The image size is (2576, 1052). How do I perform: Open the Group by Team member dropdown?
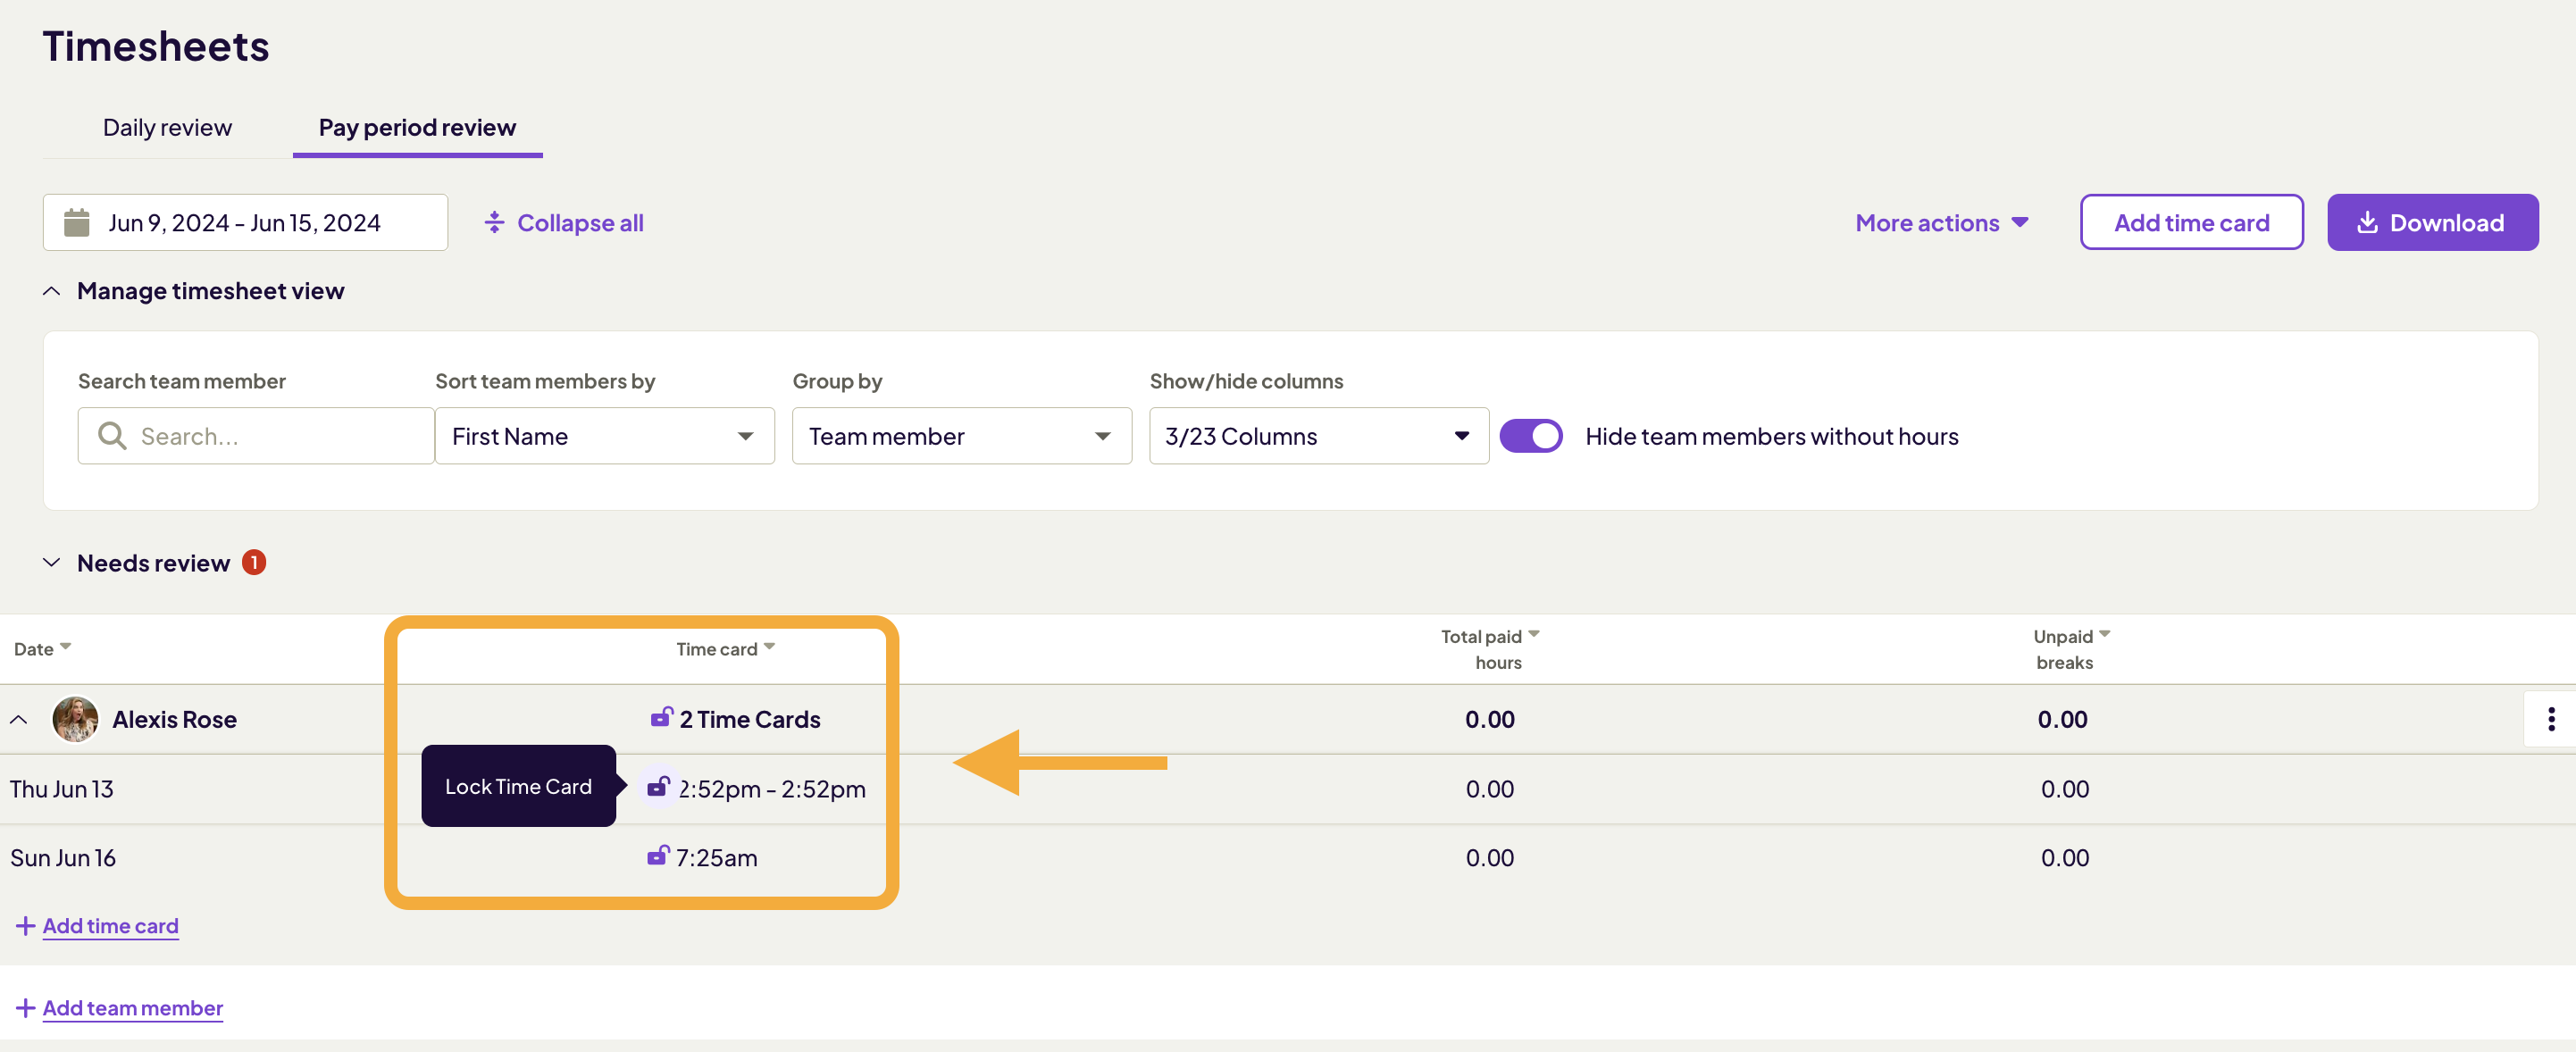[961, 436]
